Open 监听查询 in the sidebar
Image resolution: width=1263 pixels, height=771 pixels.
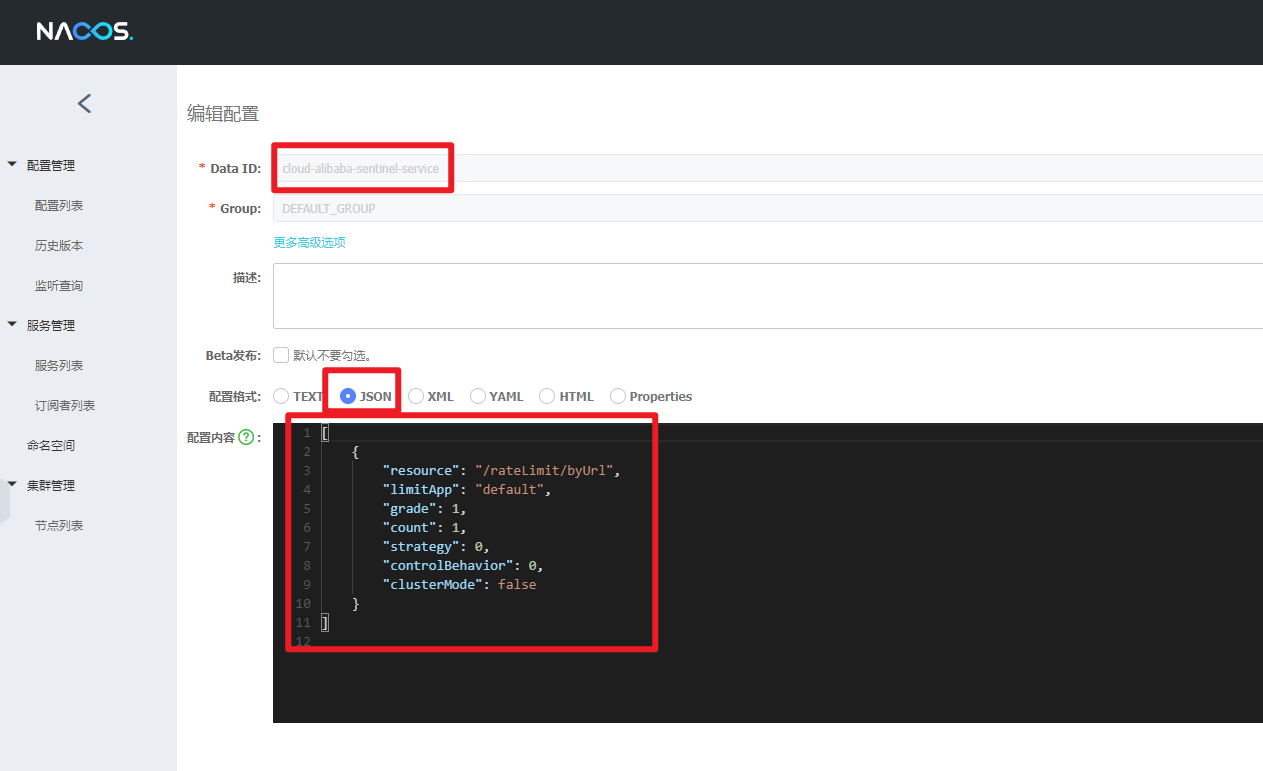tap(59, 285)
